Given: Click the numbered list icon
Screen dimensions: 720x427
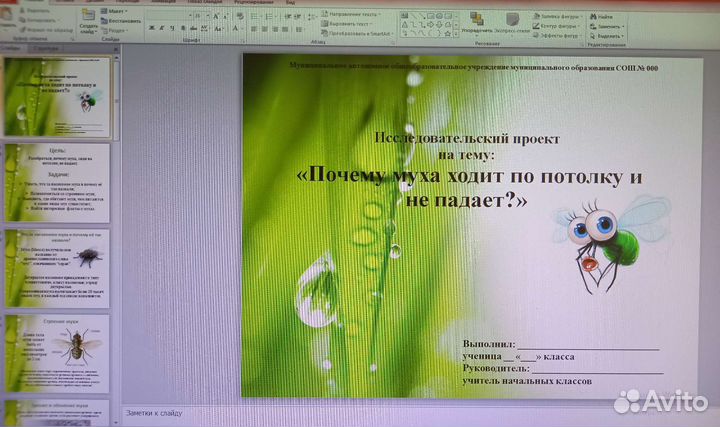Looking at the screenshot, I should click(270, 17).
